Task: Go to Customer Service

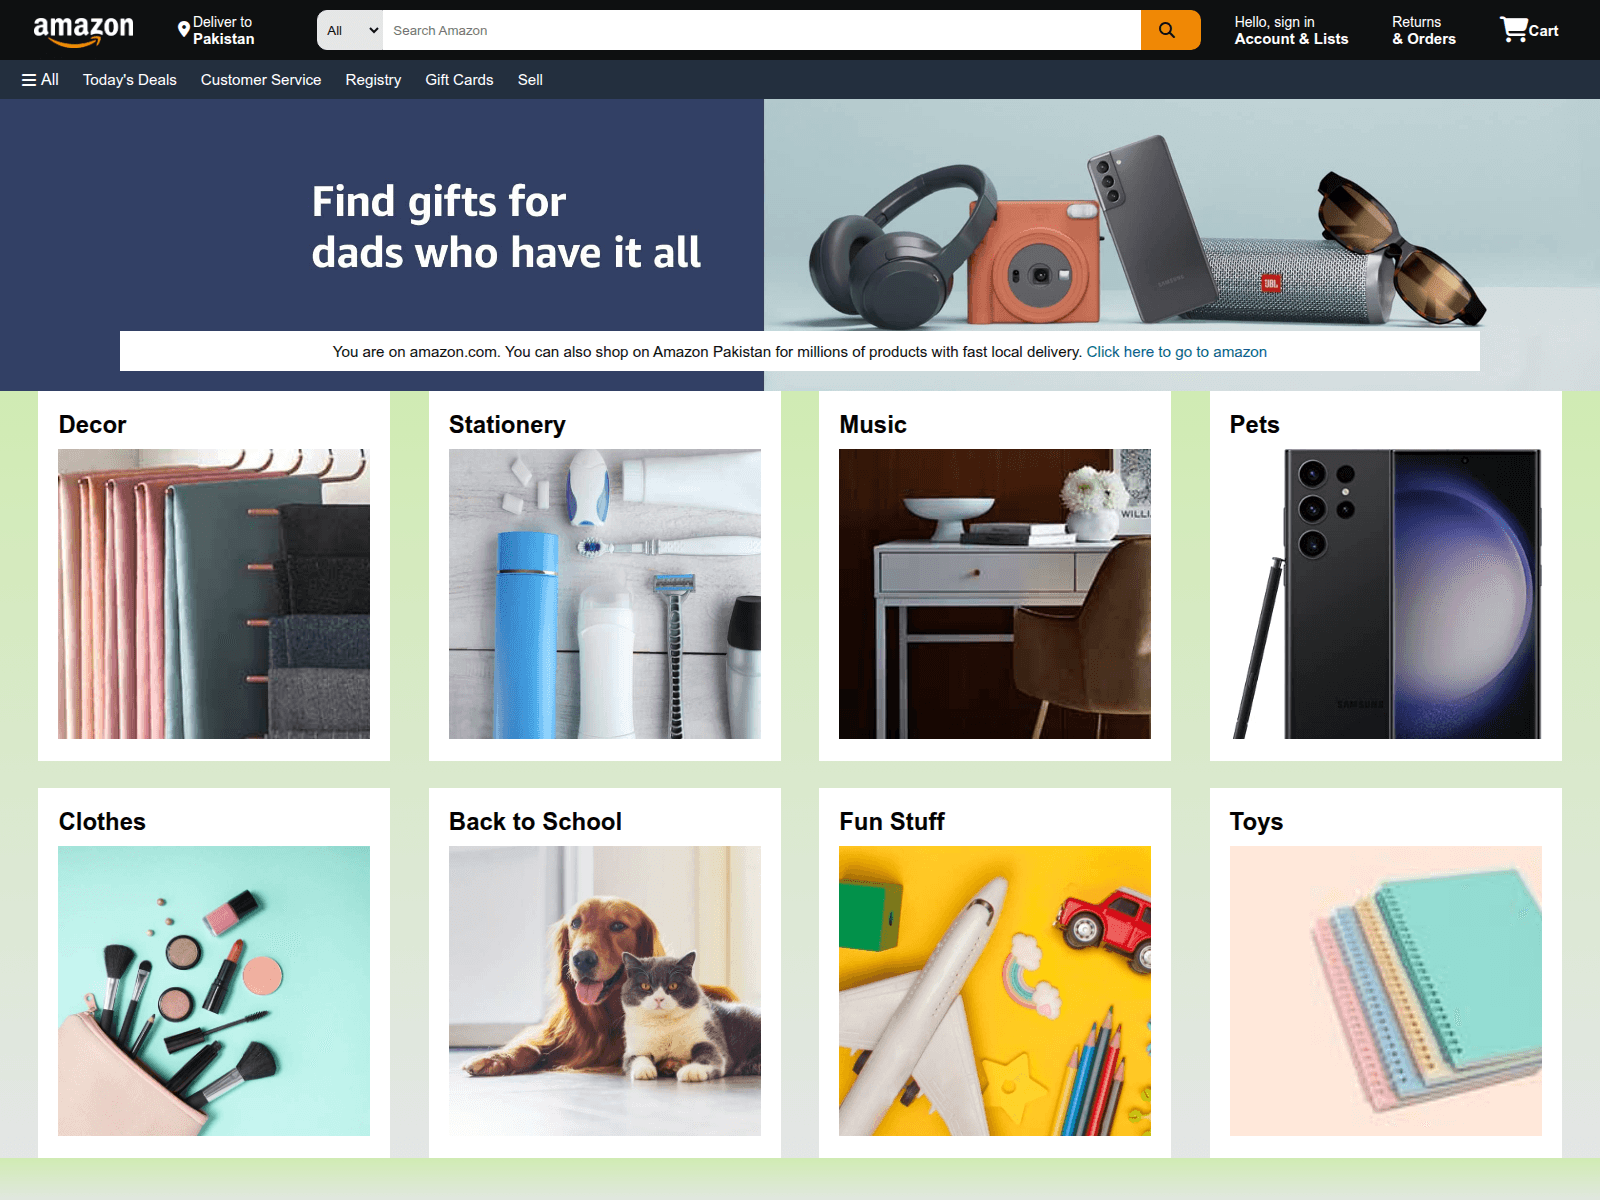Action: [261, 80]
